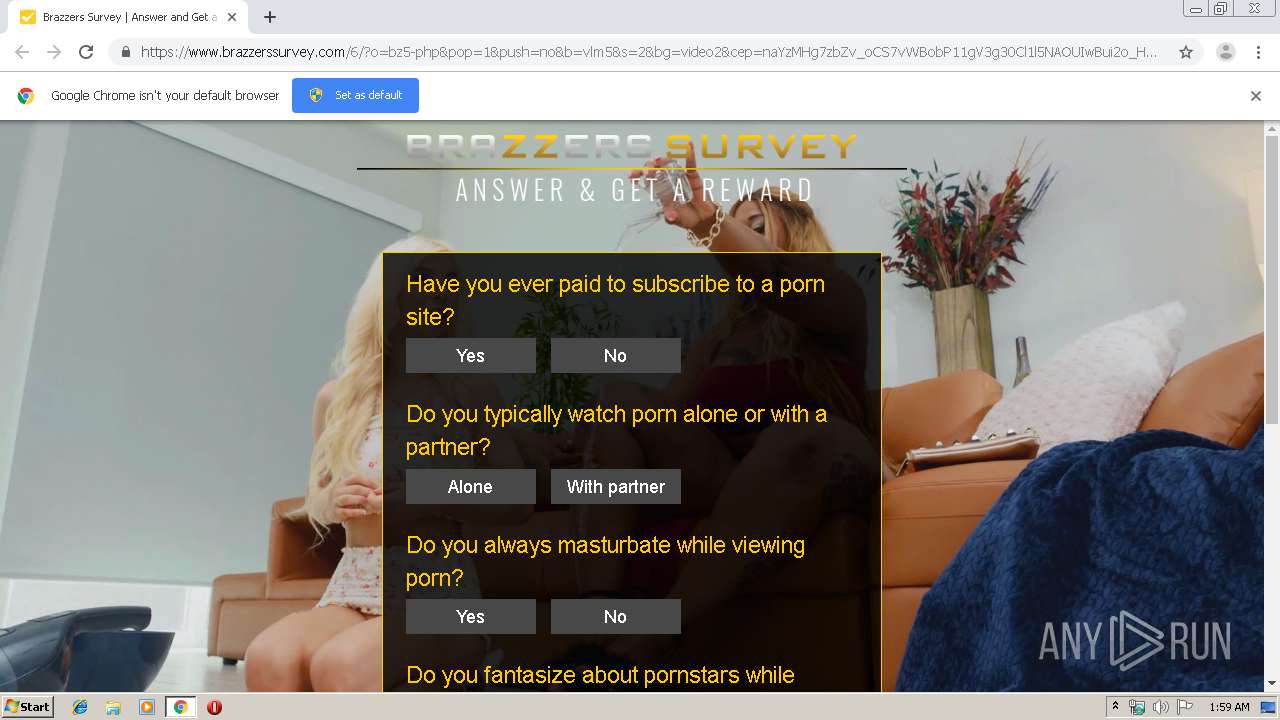Click the Action Center flag icon

[x=1185, y=707]
